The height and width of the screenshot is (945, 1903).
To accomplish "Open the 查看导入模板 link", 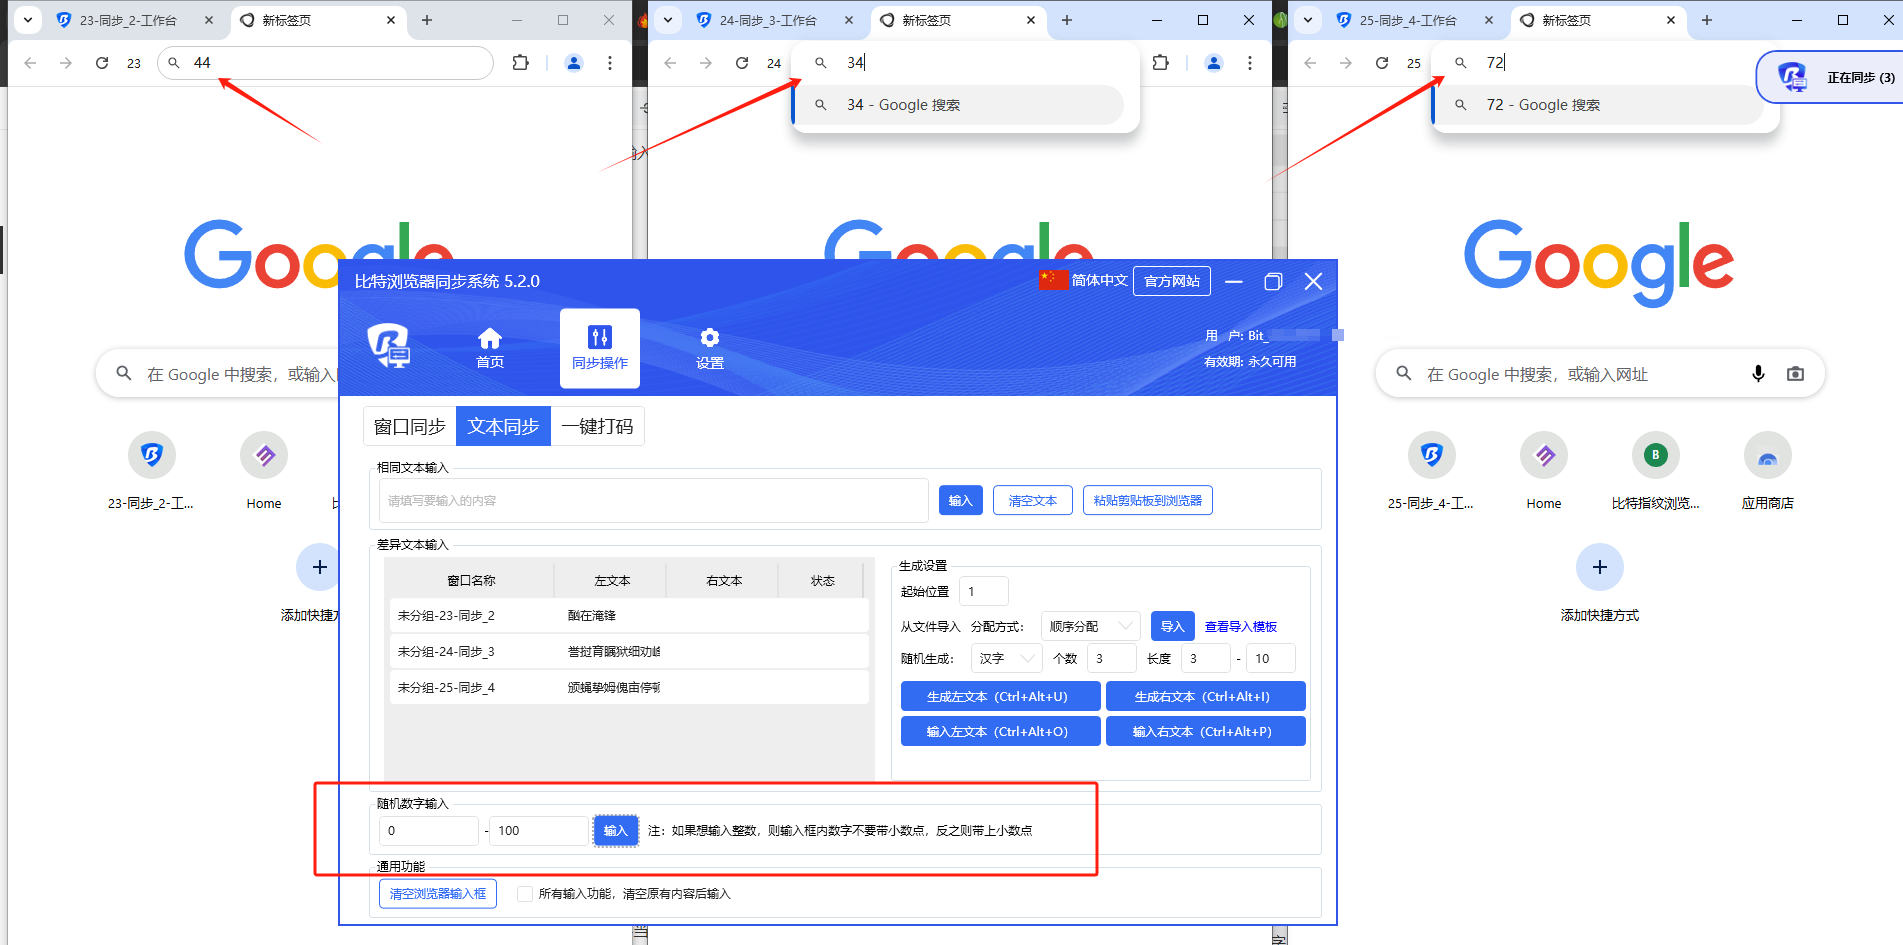I will coord(1240,627).
